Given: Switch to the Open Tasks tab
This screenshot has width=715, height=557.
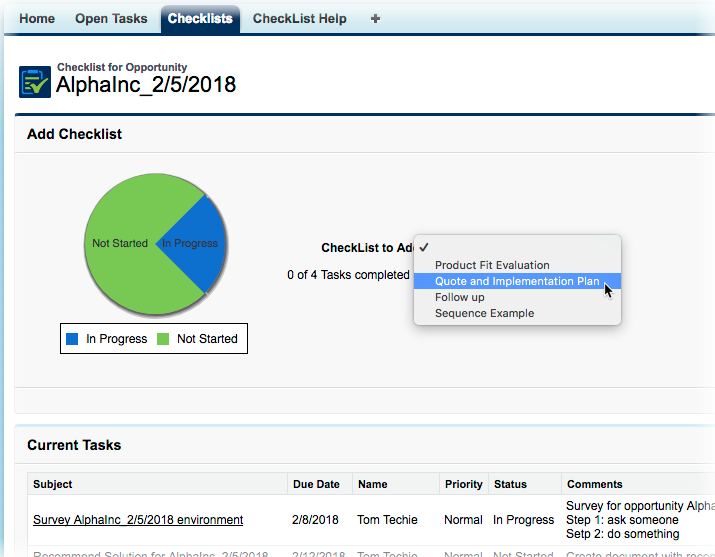Looking at the screenshot, I should click(x=111, y=19).
